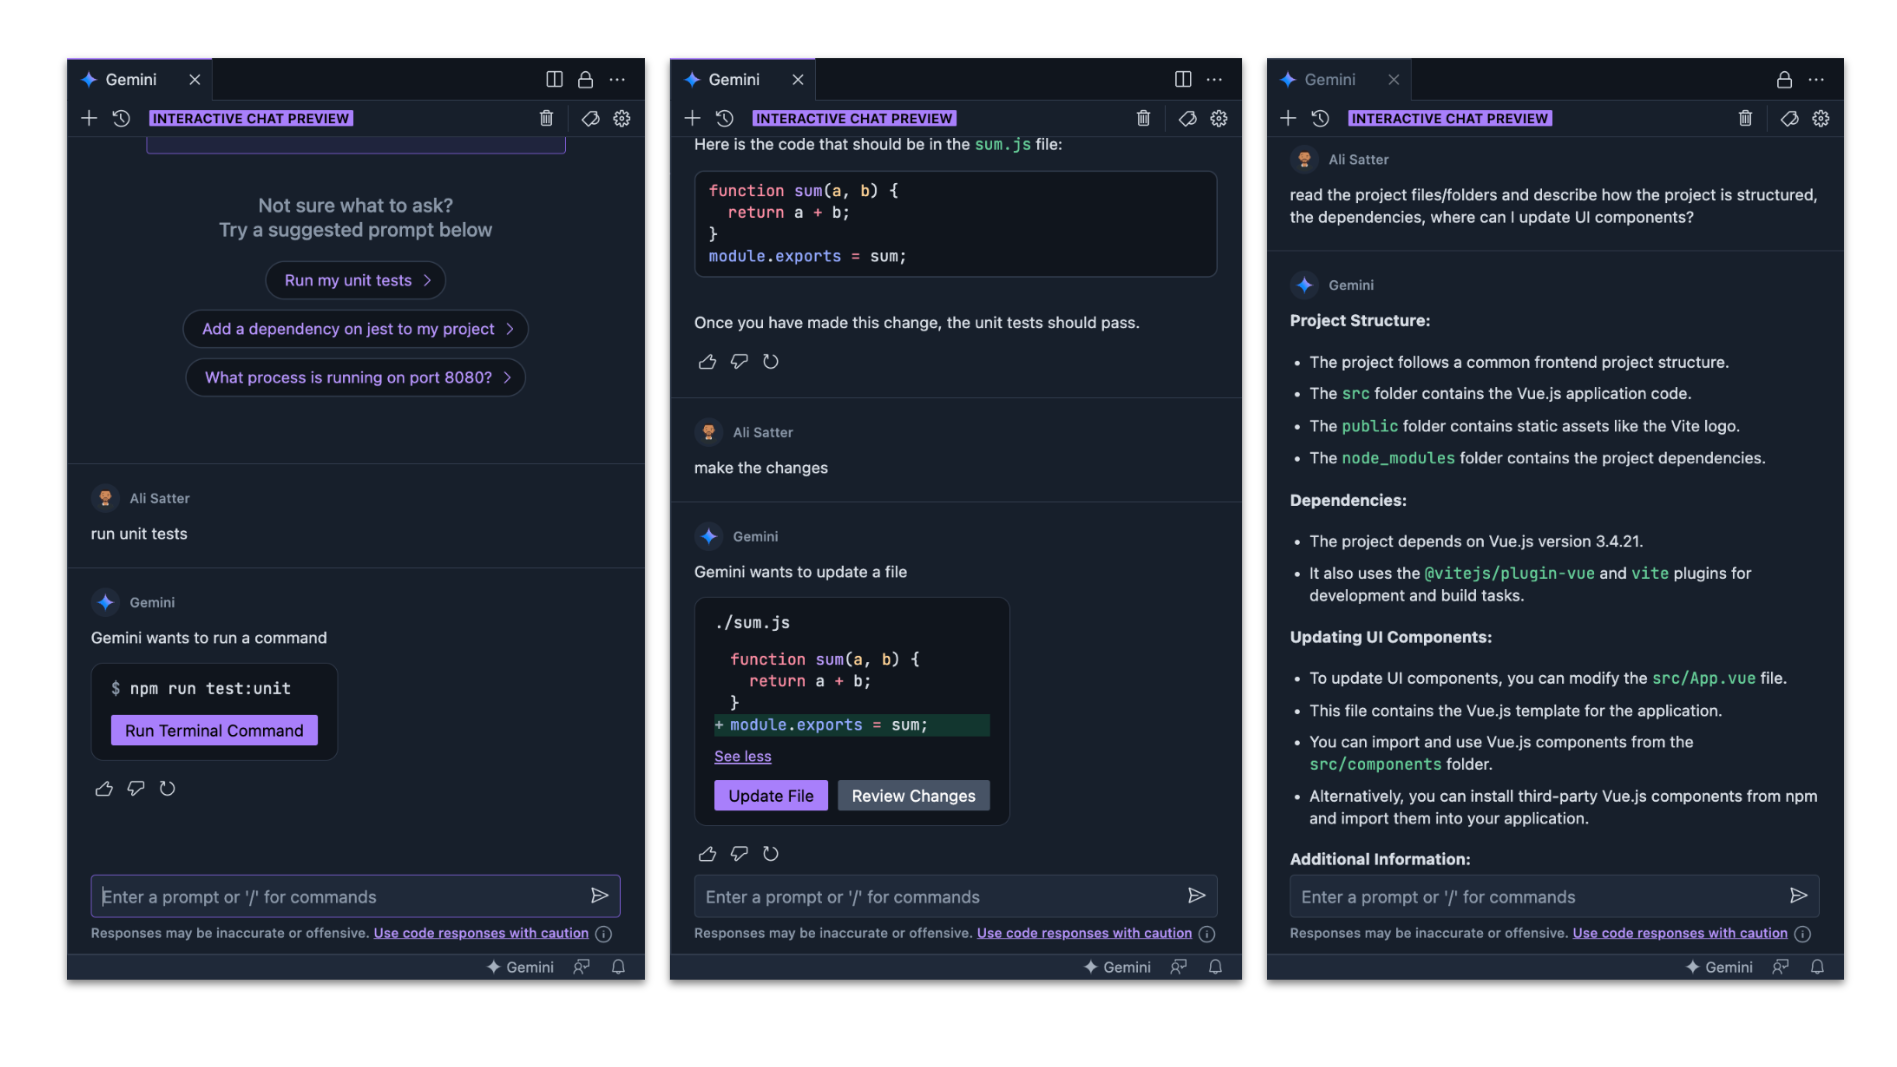Click Interactive Chat Preview badge in left panel

tap(251, 118)
